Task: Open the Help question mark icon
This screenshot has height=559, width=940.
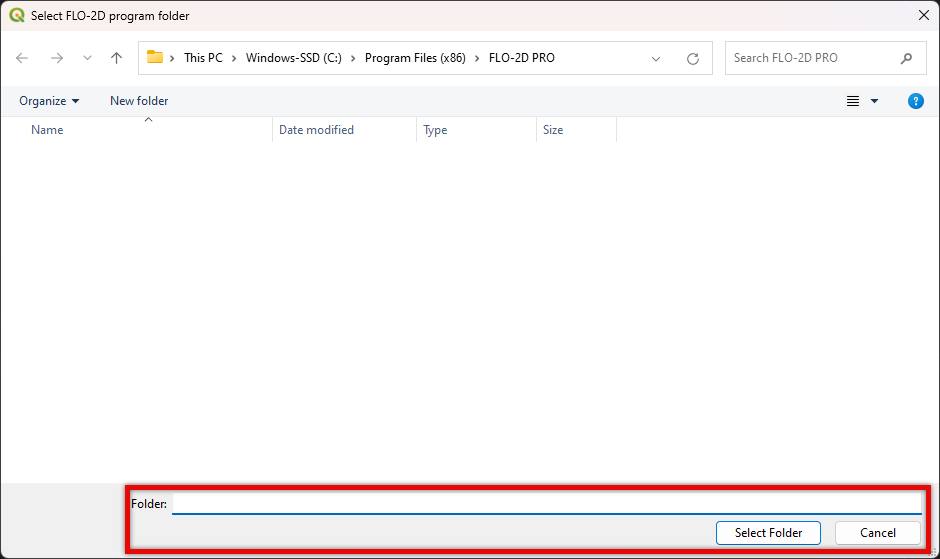Action: point(915,101)
